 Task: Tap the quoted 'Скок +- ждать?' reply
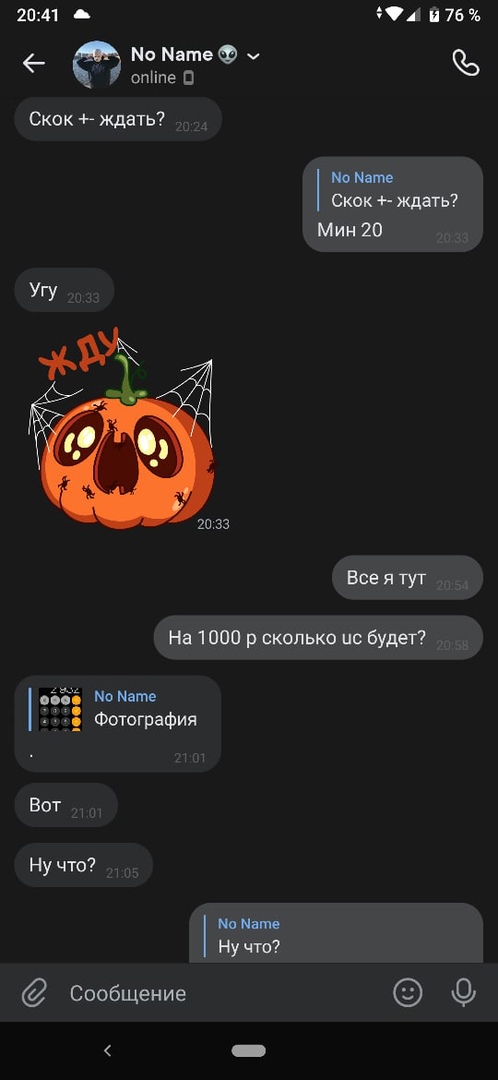393,189
